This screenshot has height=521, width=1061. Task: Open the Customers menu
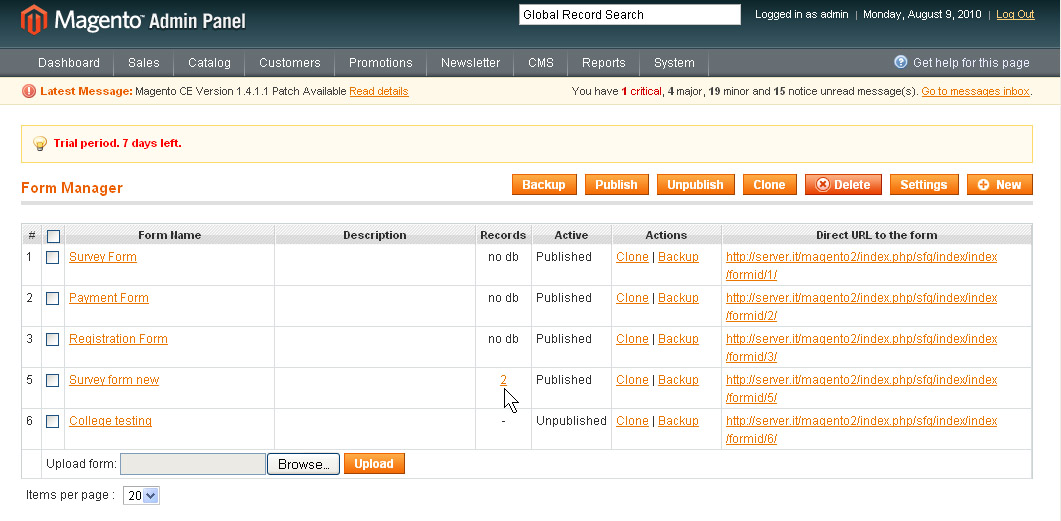pyautogui.click(x=290, y=63)
